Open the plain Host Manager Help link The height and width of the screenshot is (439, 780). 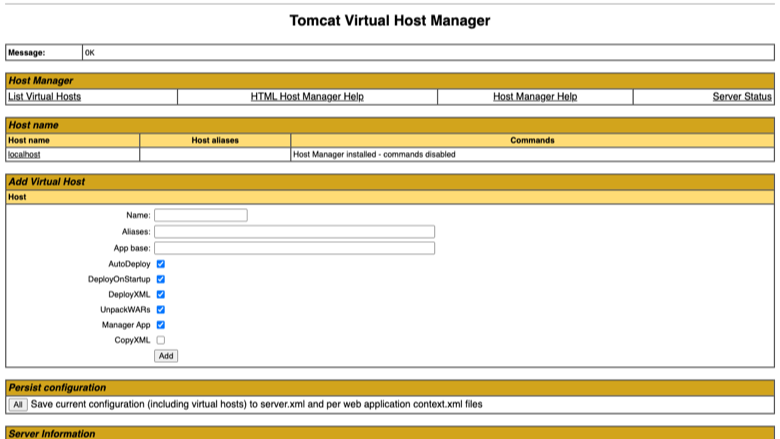click(535, 96)
